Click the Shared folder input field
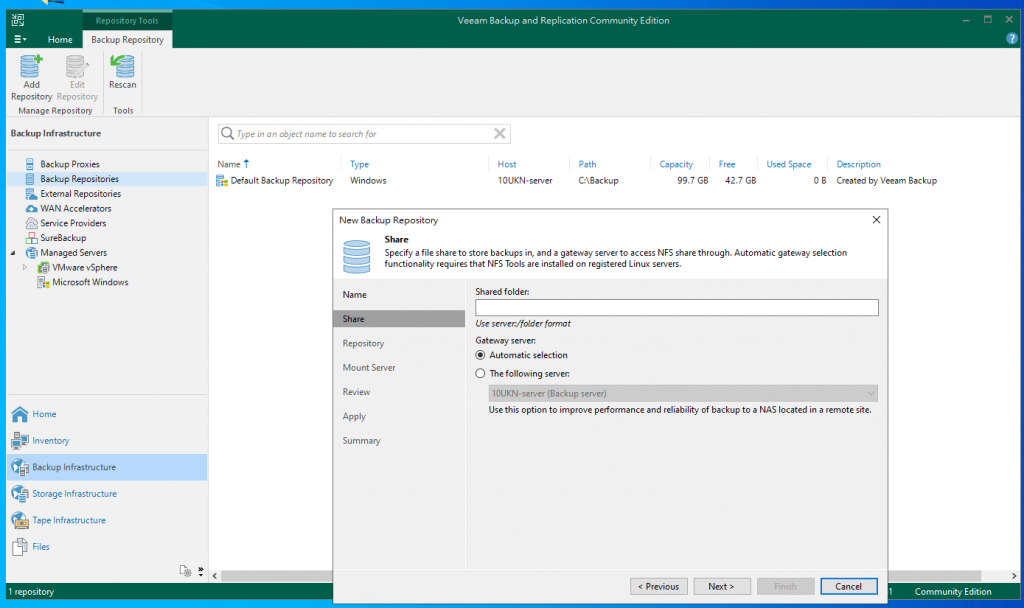The height and width of the screenshot is (608, 1024). (x=677, y=308)
